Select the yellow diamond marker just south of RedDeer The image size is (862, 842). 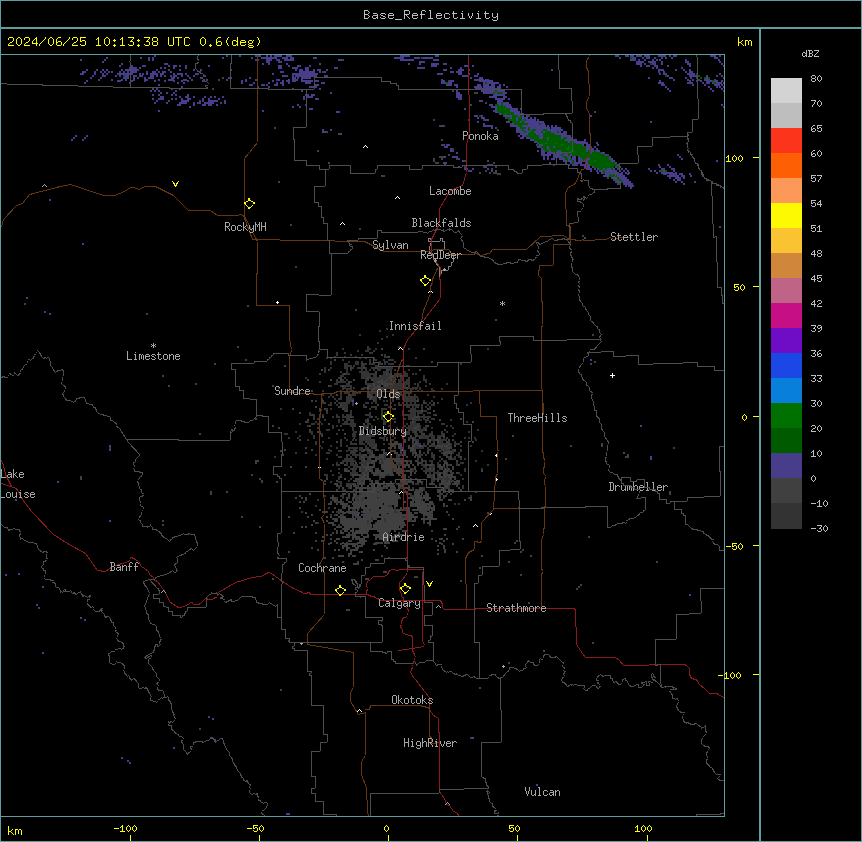coord(425,281)
